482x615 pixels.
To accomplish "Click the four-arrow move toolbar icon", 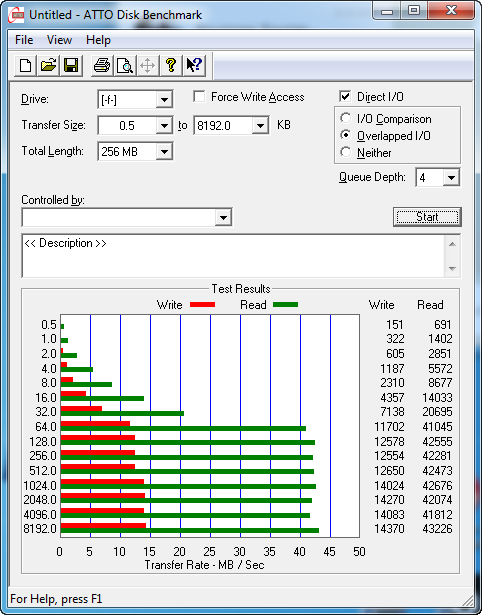I will point(147,65).
